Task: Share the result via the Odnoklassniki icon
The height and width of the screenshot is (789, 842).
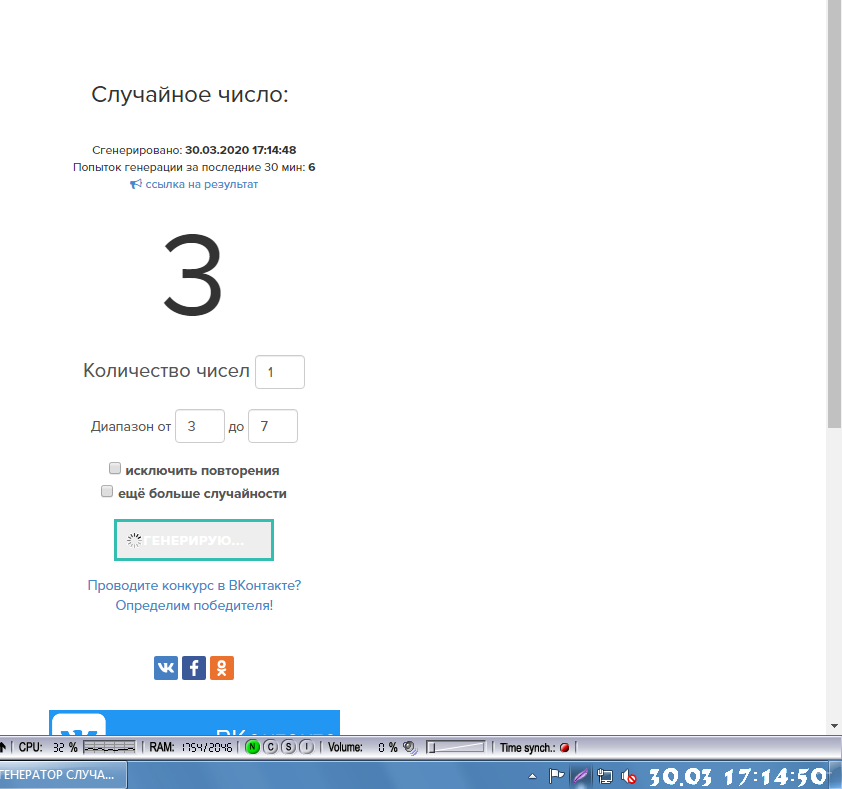Action: 222,668
